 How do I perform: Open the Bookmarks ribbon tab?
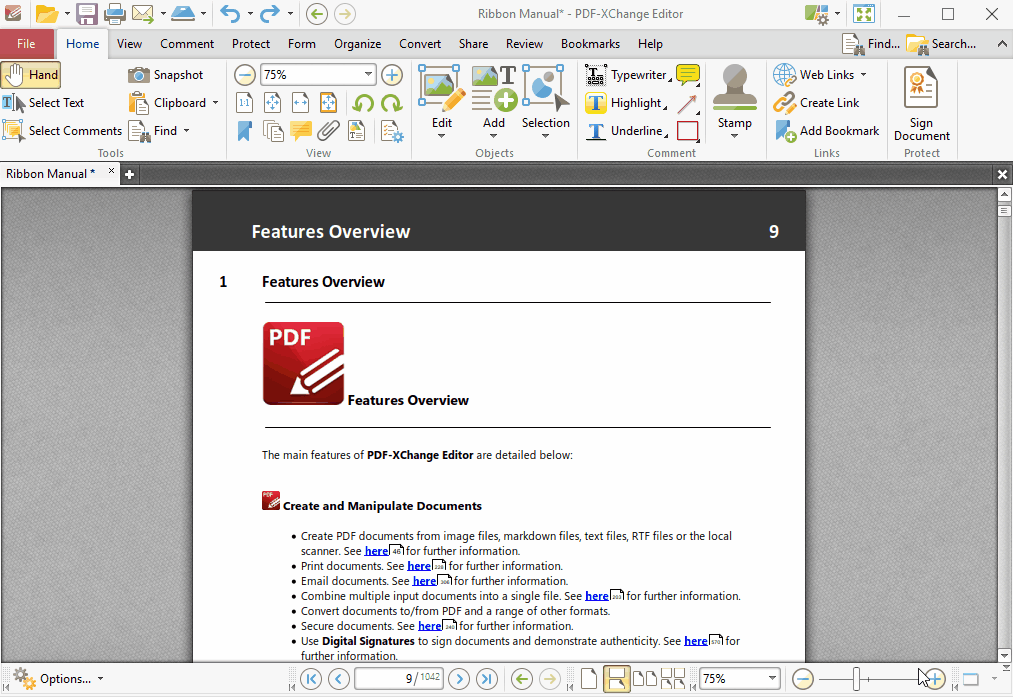click(590, 44)
